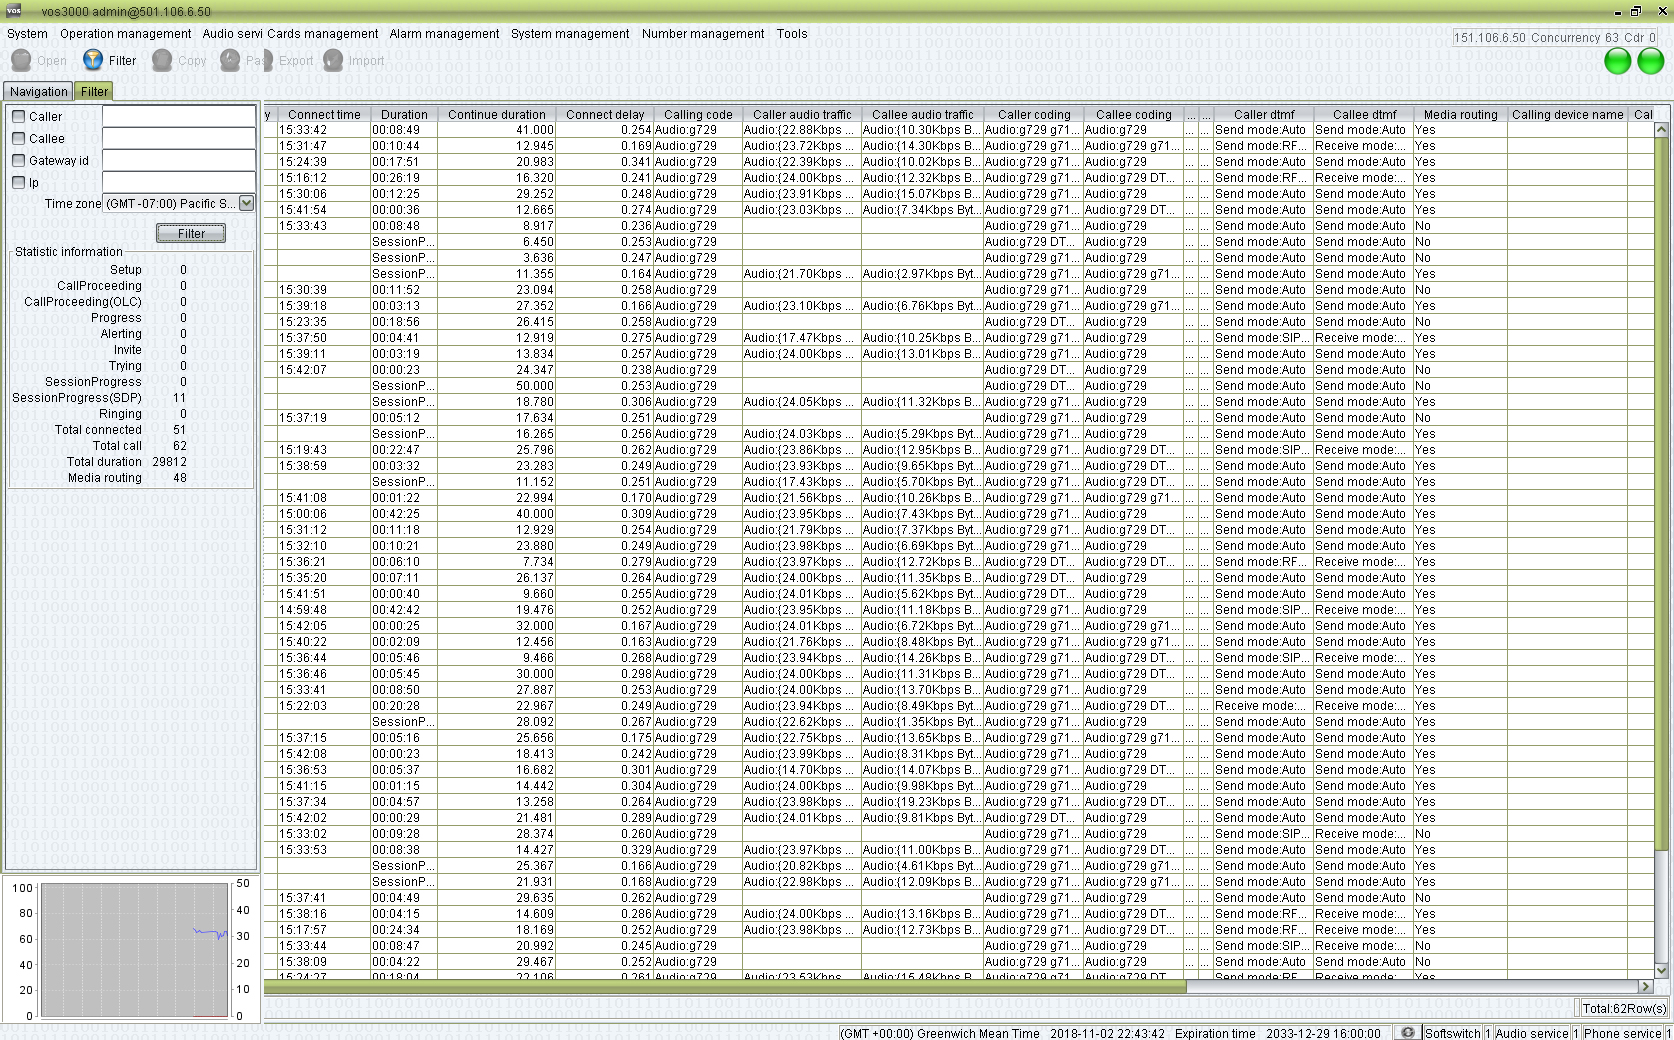This screenshot has width=1674, height=1040.
Task: Switch to the Navigation tab
Action: point(38,91)
